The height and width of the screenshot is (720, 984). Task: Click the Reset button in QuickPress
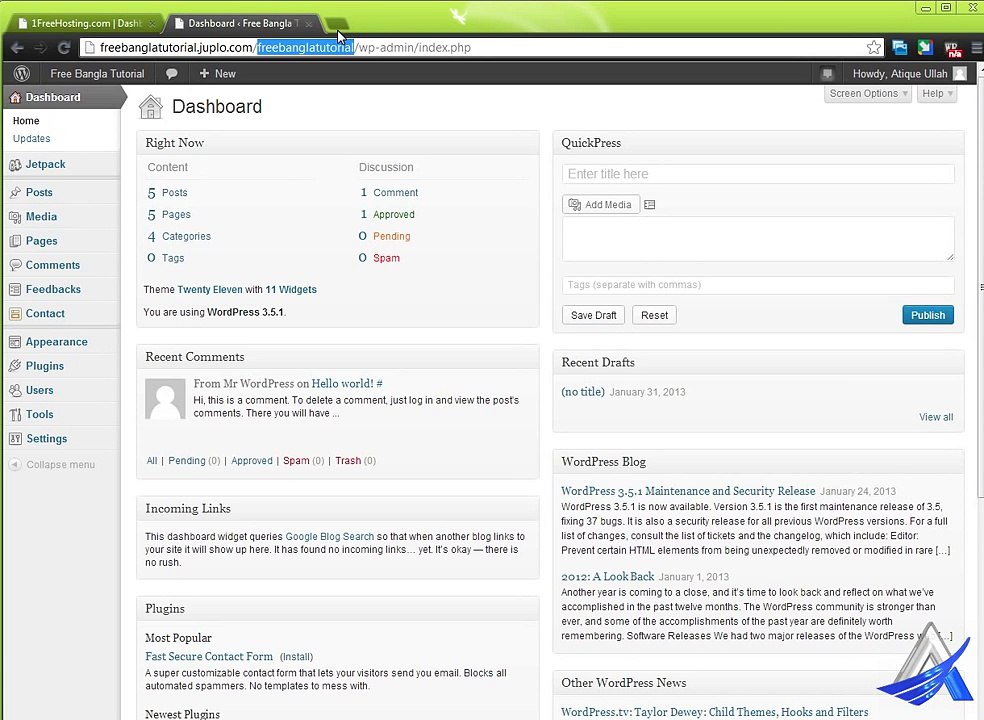[x=654, y=315]
